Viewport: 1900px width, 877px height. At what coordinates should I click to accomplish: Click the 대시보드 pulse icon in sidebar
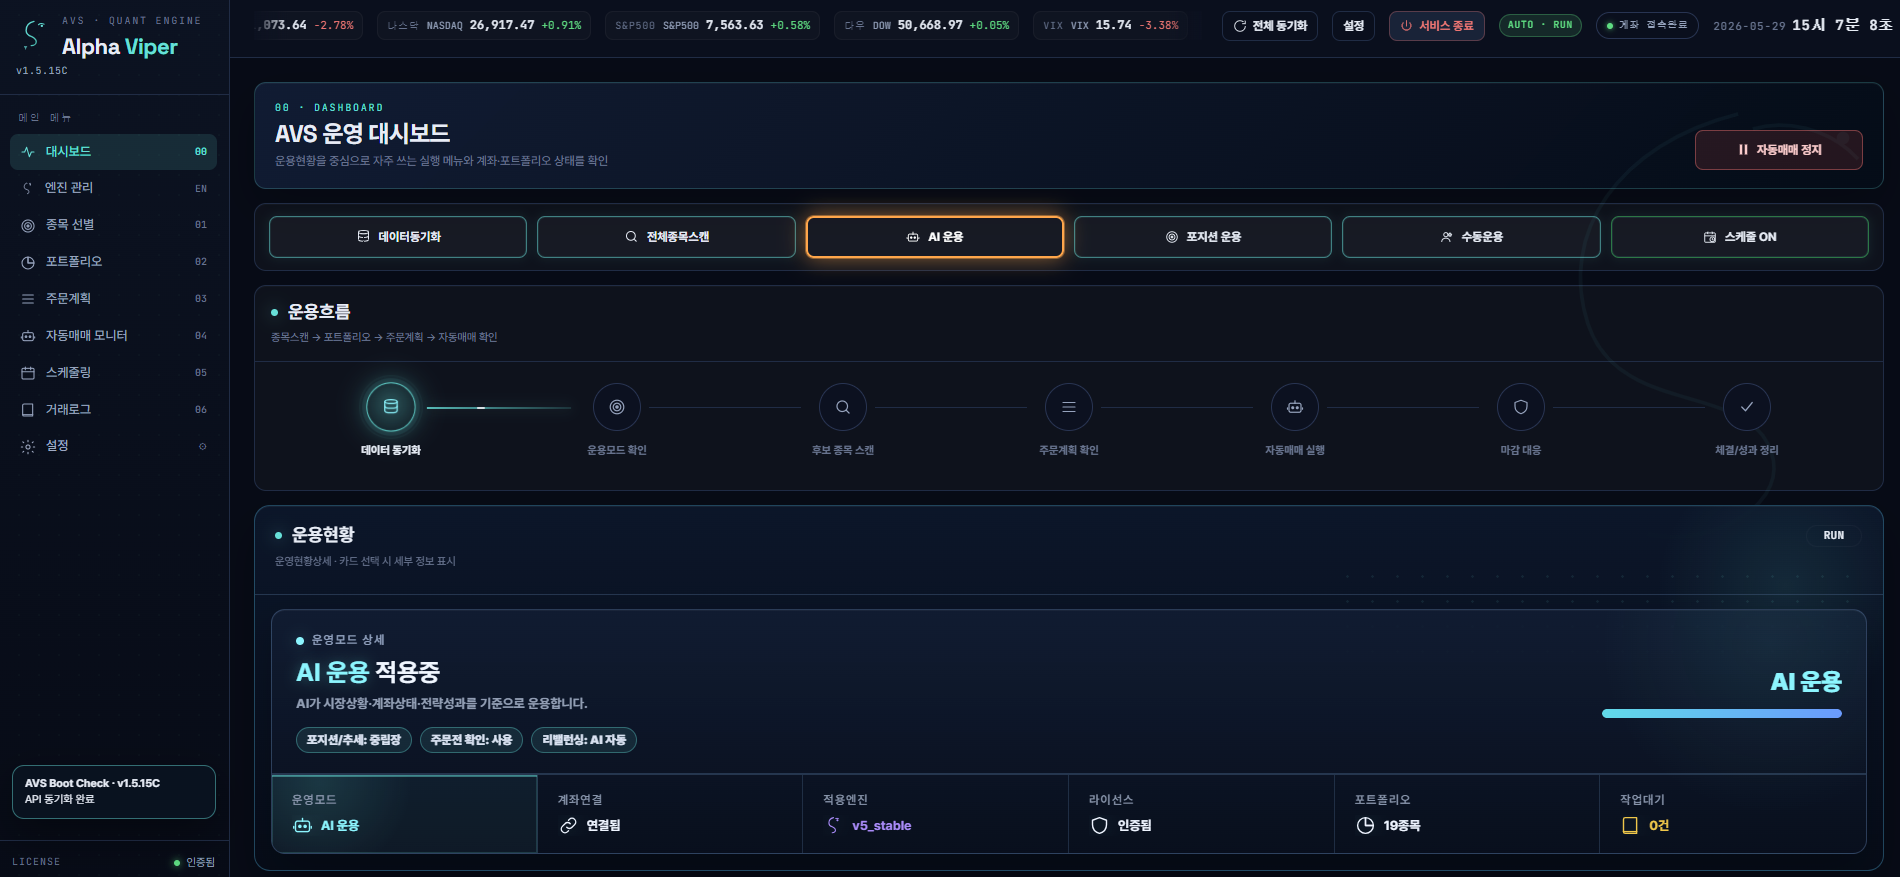[x=28, y=152]
